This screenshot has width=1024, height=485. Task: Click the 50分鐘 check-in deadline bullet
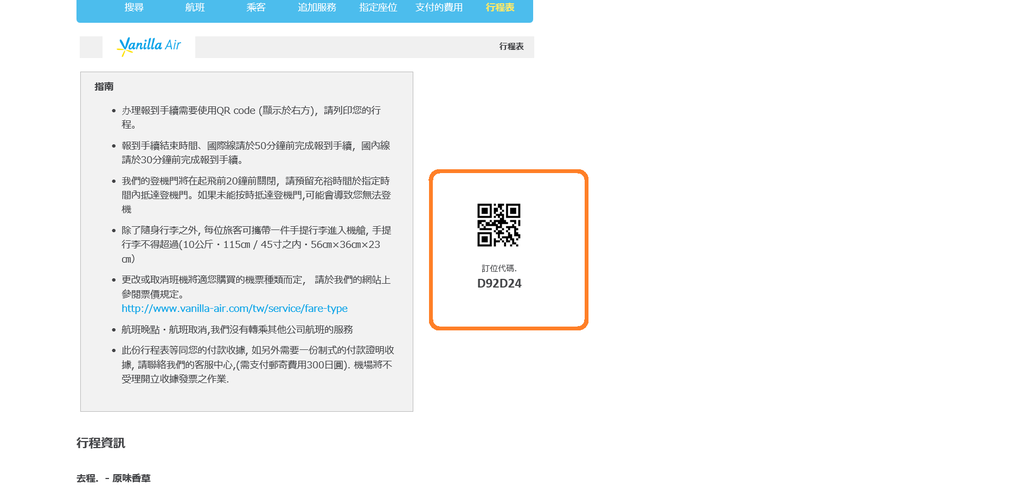pyautogui.click(x=256, y=153)
